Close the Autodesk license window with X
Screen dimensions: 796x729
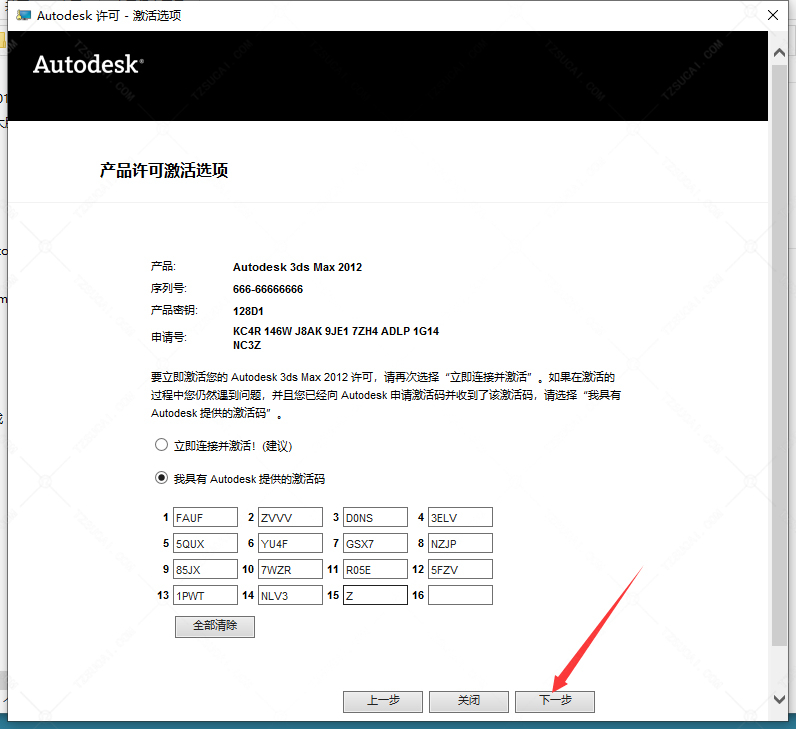pos(773,15)
